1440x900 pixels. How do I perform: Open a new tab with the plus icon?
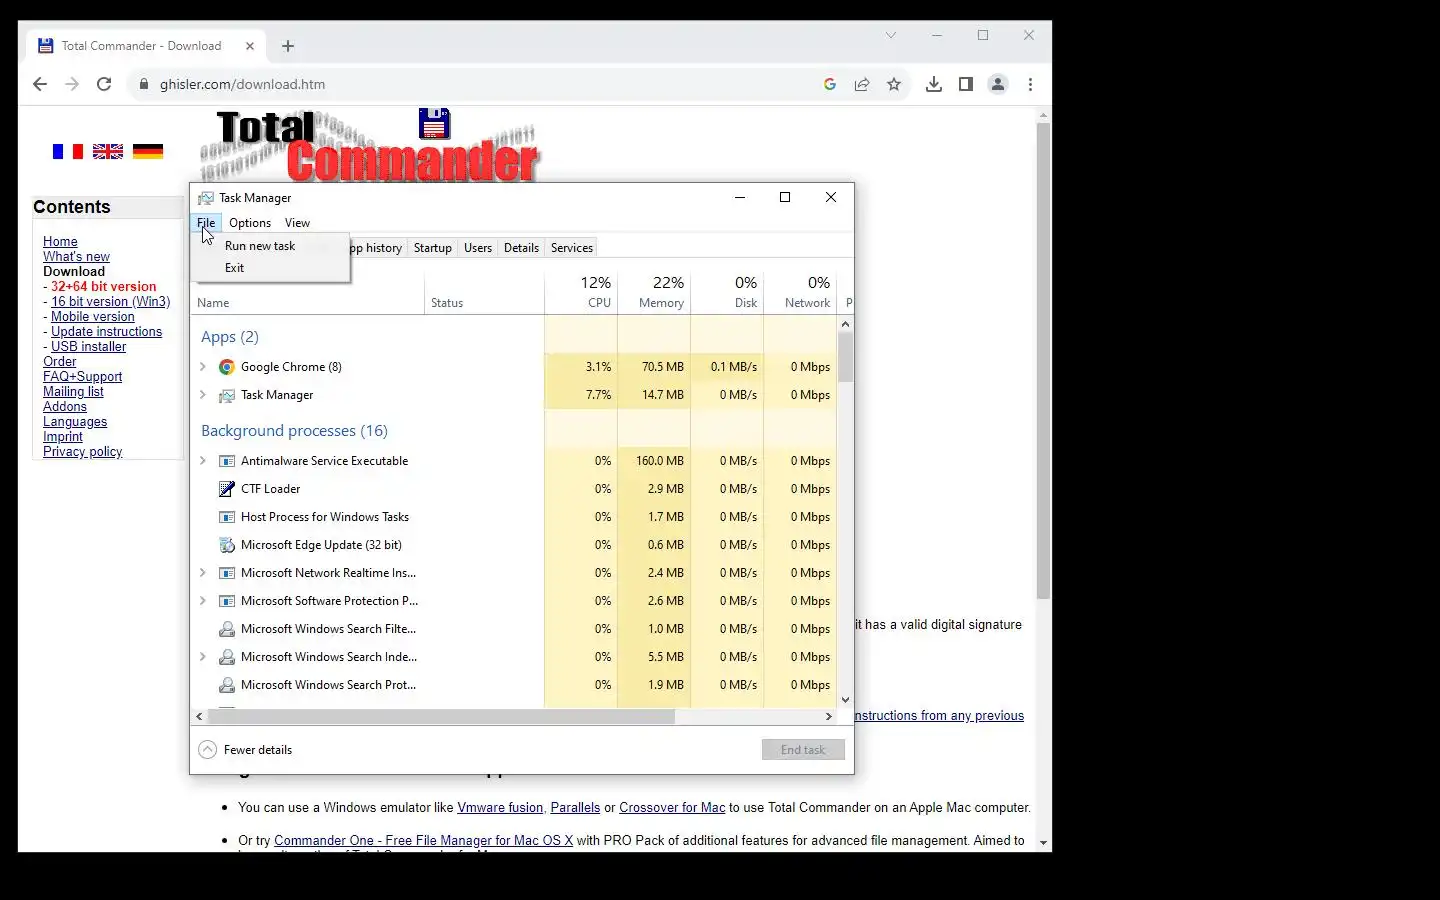tap(288, 46)
